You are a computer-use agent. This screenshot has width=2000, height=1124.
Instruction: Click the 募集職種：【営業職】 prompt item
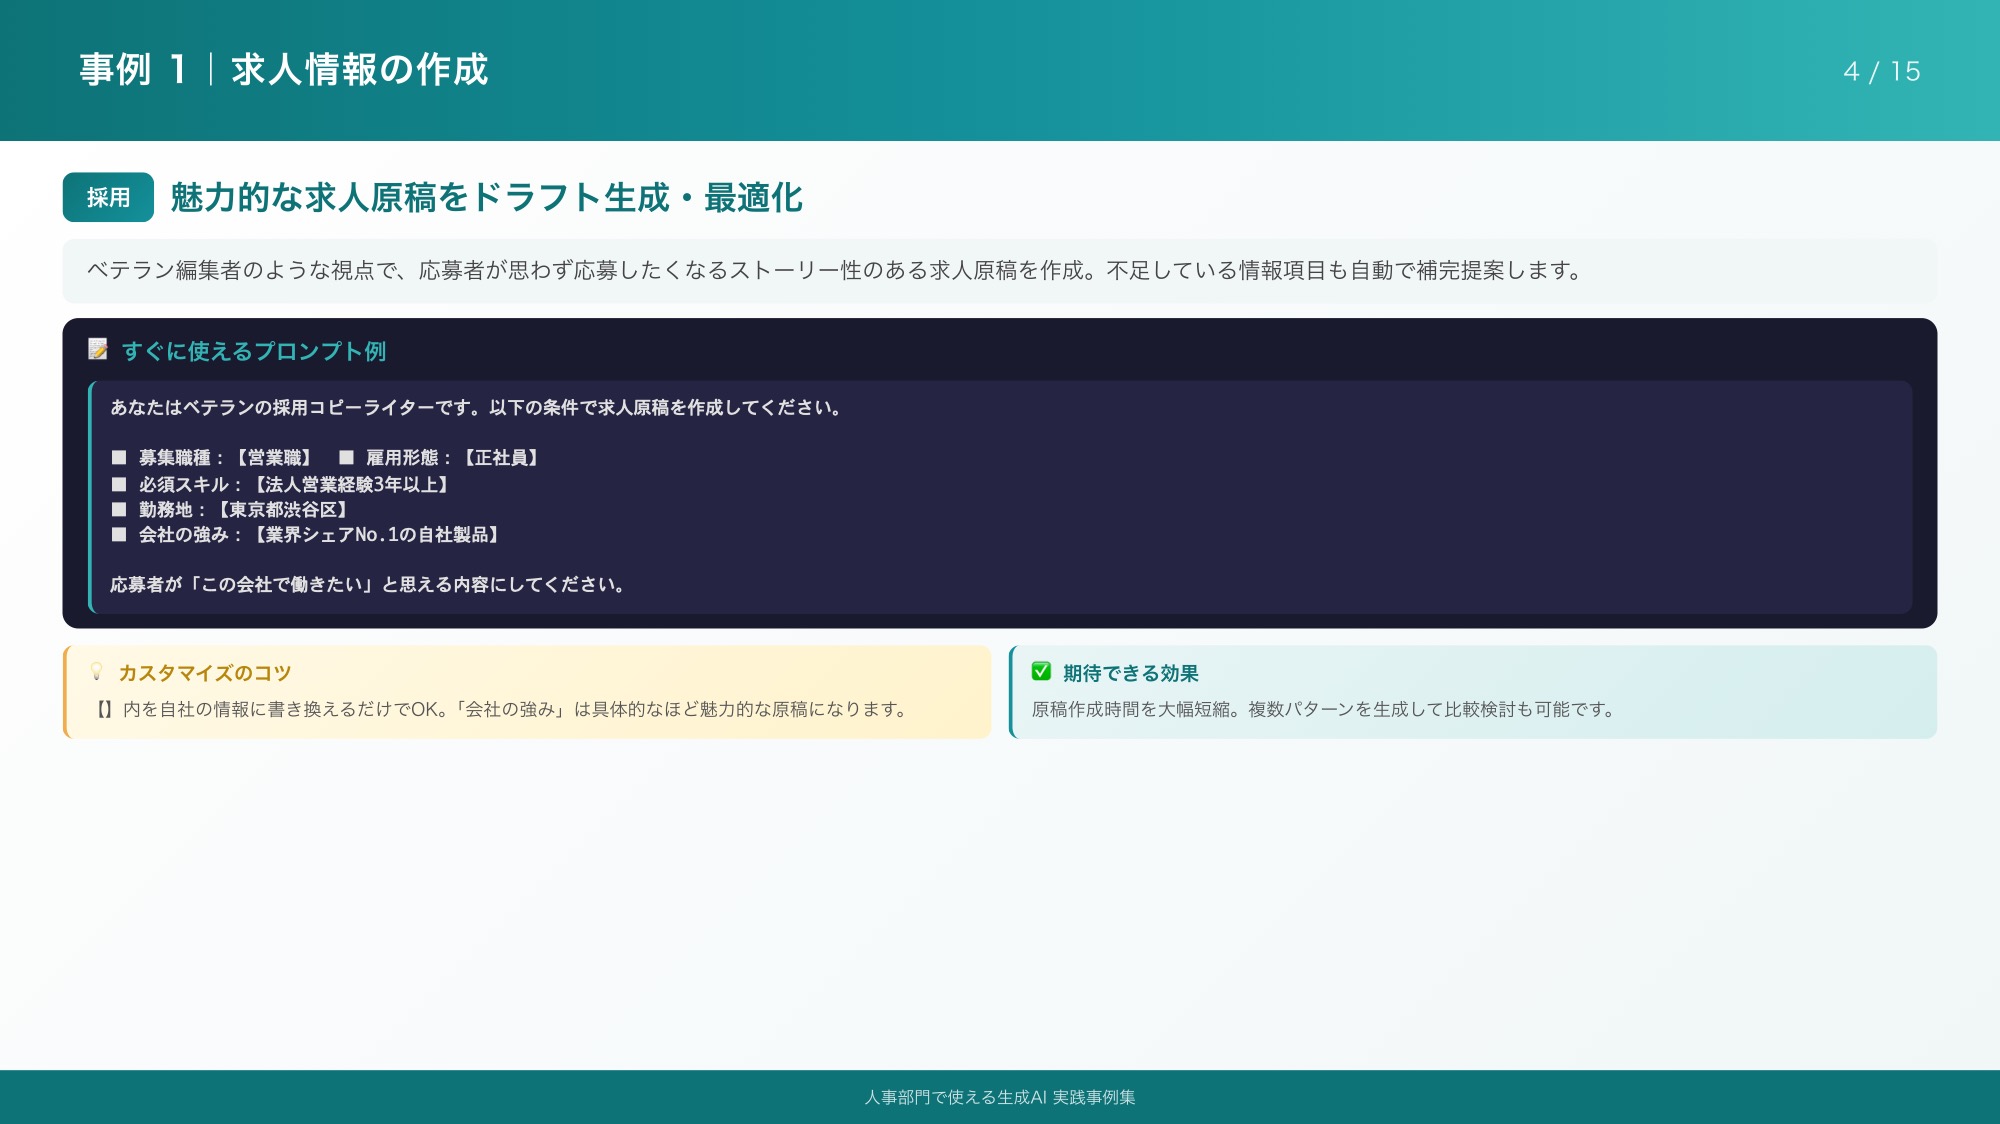pyautogui.click(x=225, y=457)
